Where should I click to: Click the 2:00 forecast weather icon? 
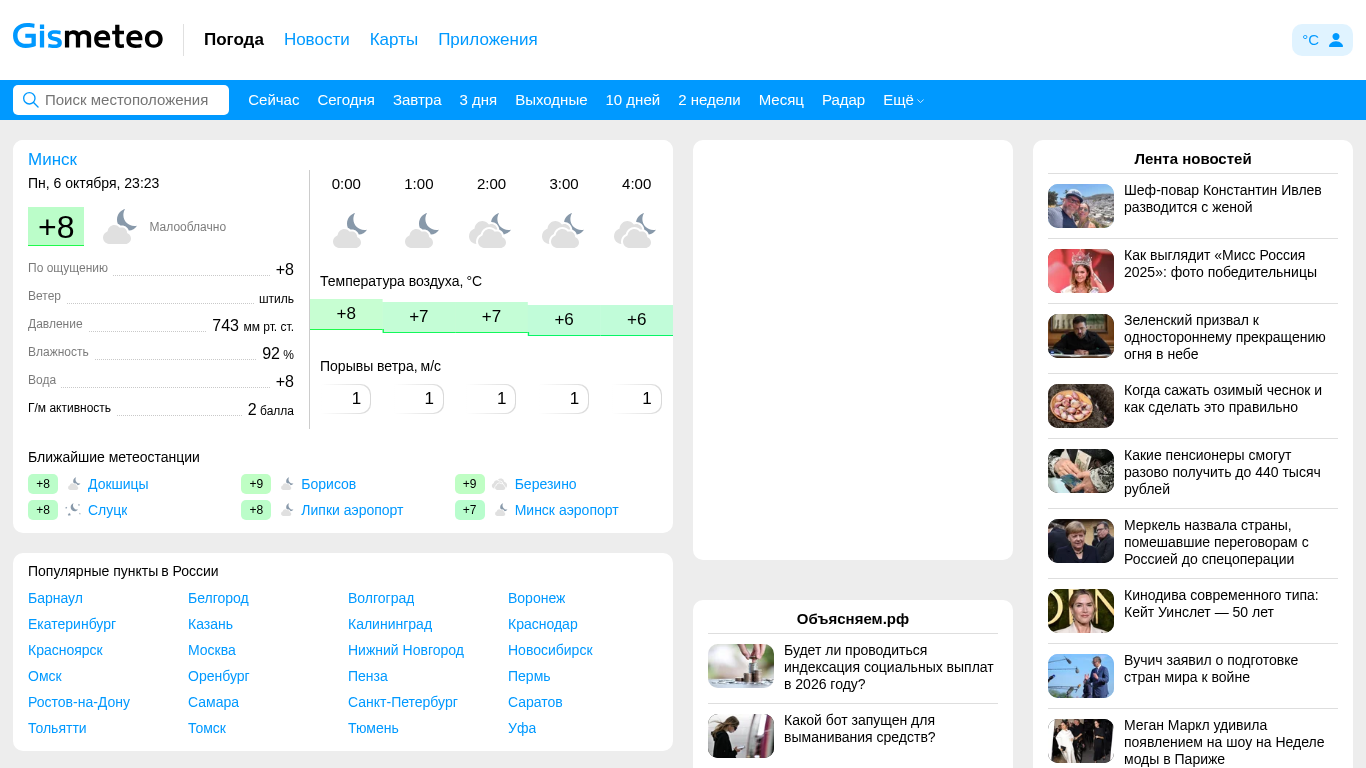pos(491,231)
